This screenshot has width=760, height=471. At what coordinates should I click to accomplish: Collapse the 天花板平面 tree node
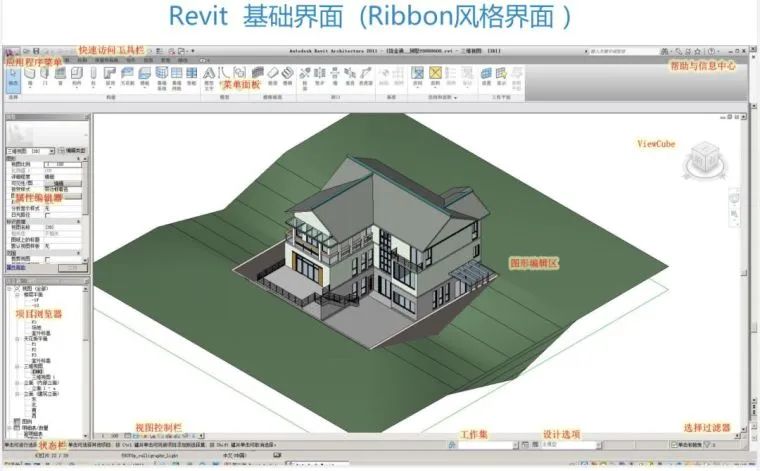pos(17,339)
